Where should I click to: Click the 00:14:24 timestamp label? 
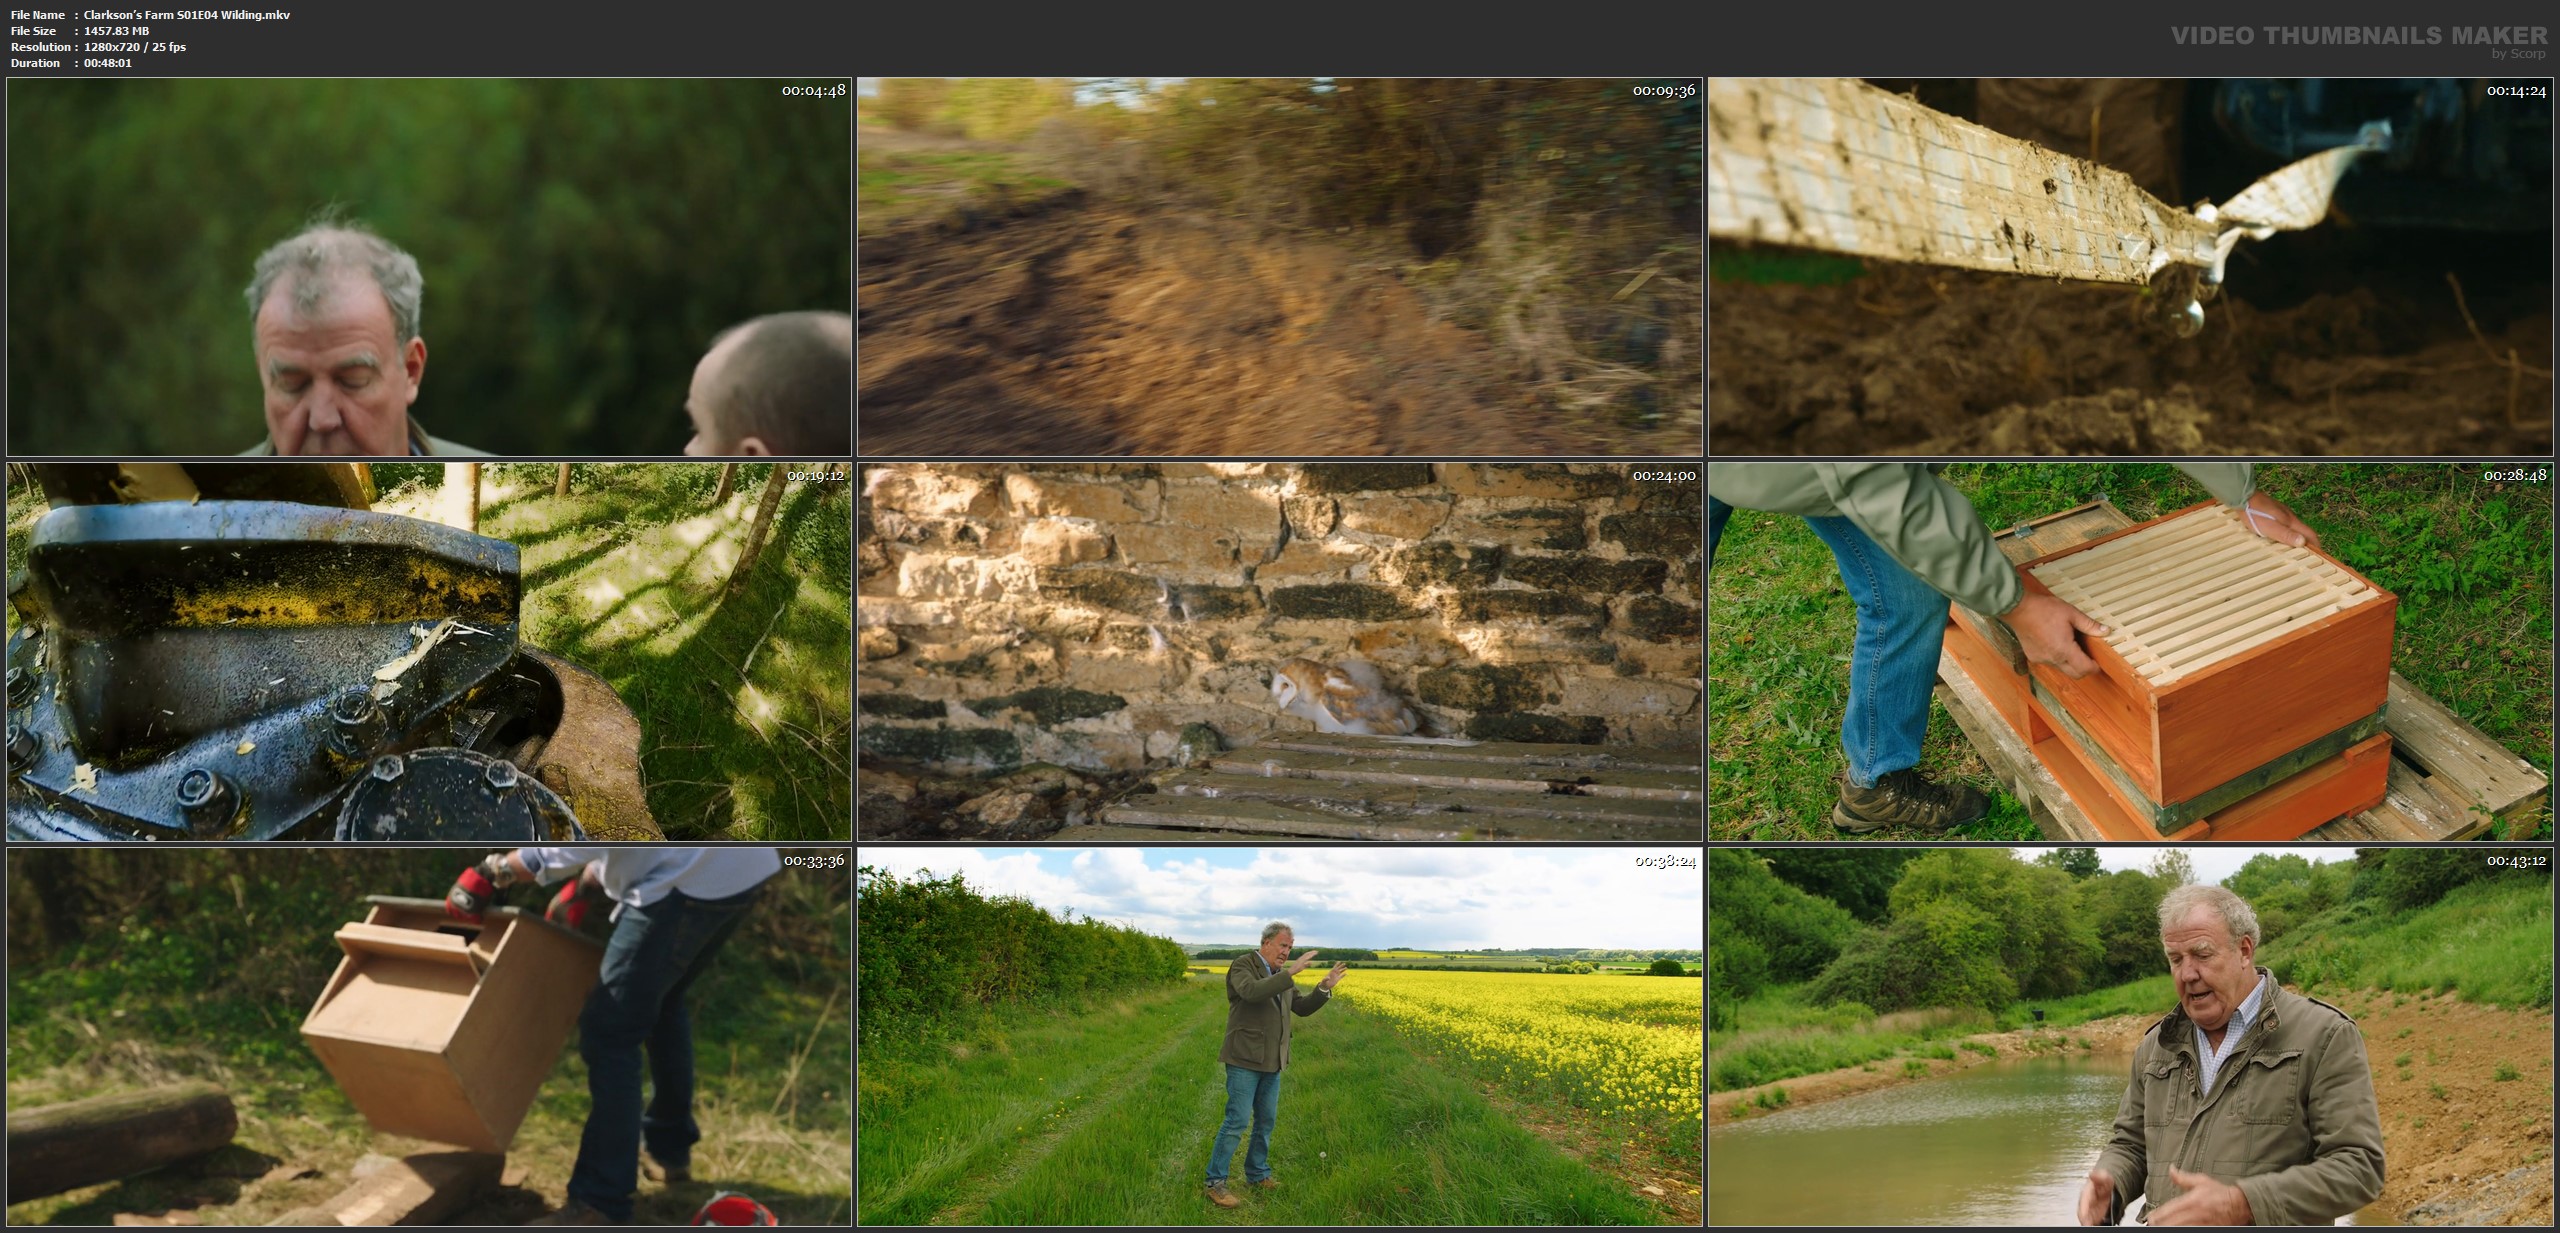point(2516,91)
